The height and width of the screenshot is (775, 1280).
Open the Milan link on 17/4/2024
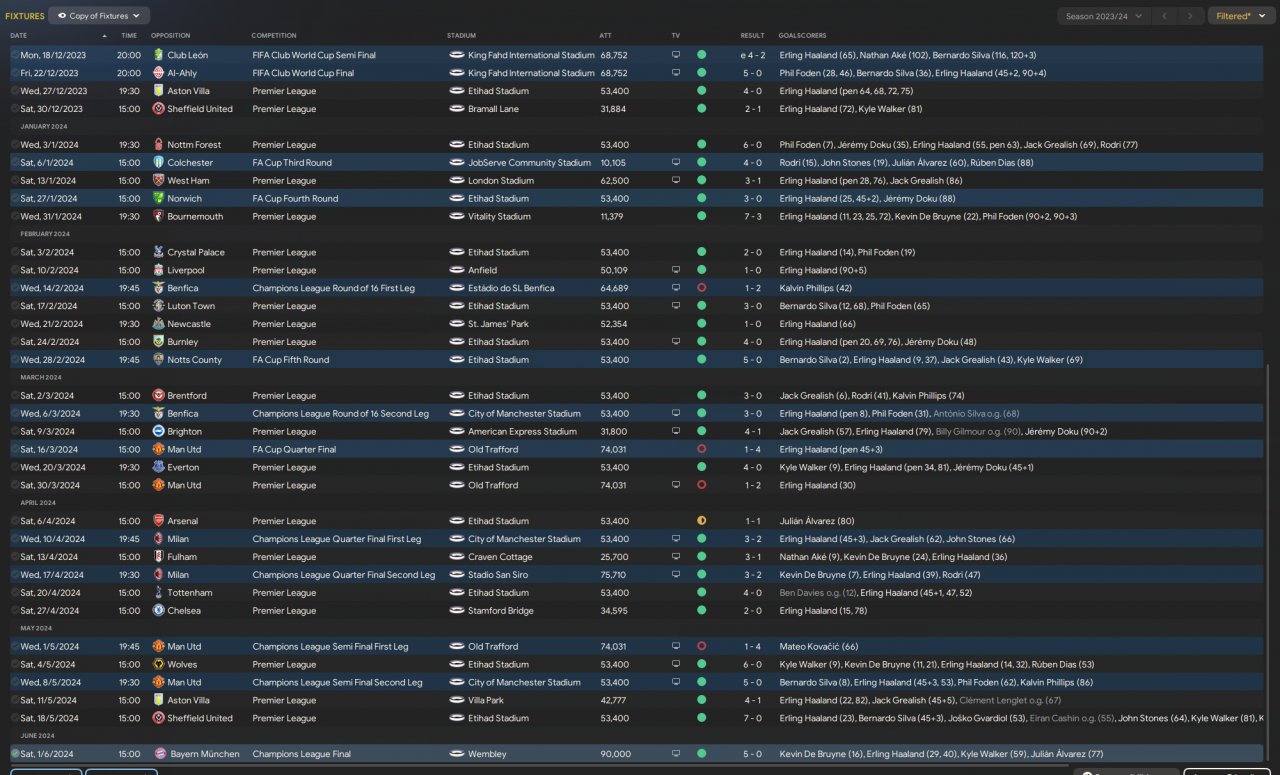pos(178,575)
